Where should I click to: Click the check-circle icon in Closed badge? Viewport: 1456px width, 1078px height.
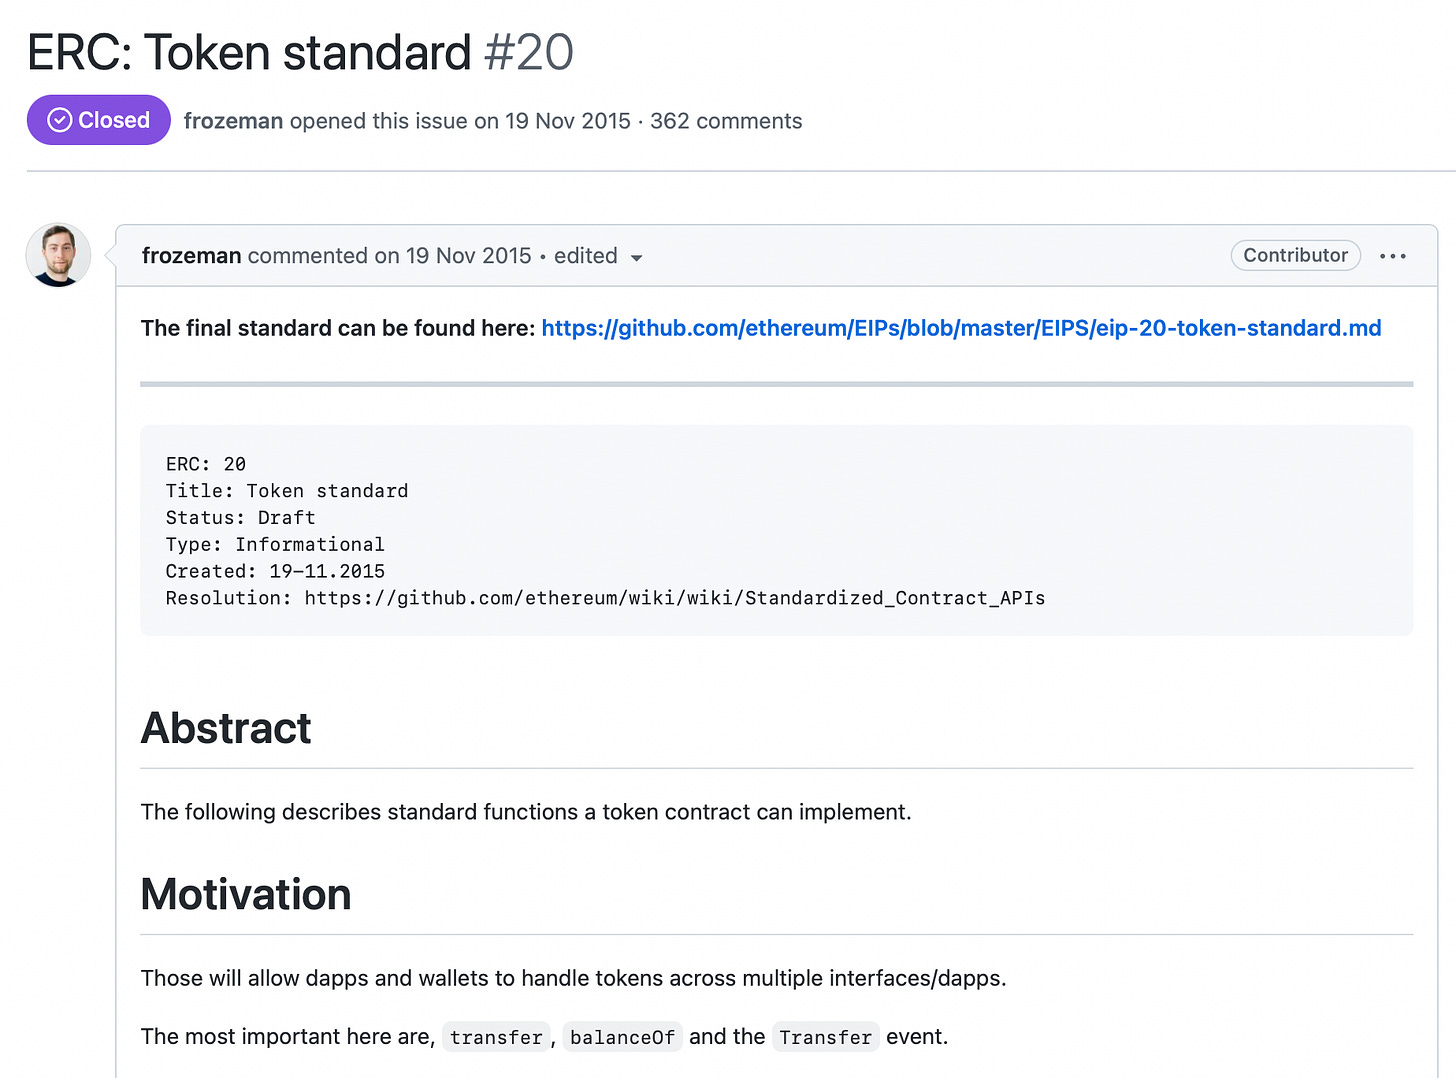[x=60, y=120]
